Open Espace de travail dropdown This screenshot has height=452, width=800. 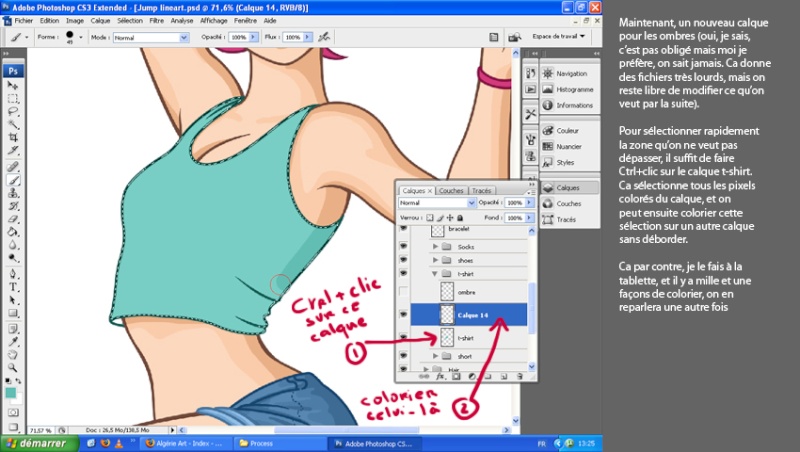pyautogui.click(x=559, y=37)
